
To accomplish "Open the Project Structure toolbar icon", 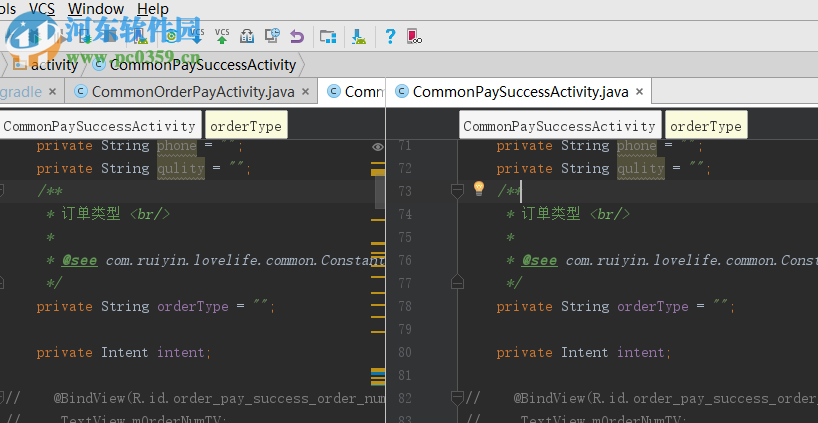I will [327, 37].
